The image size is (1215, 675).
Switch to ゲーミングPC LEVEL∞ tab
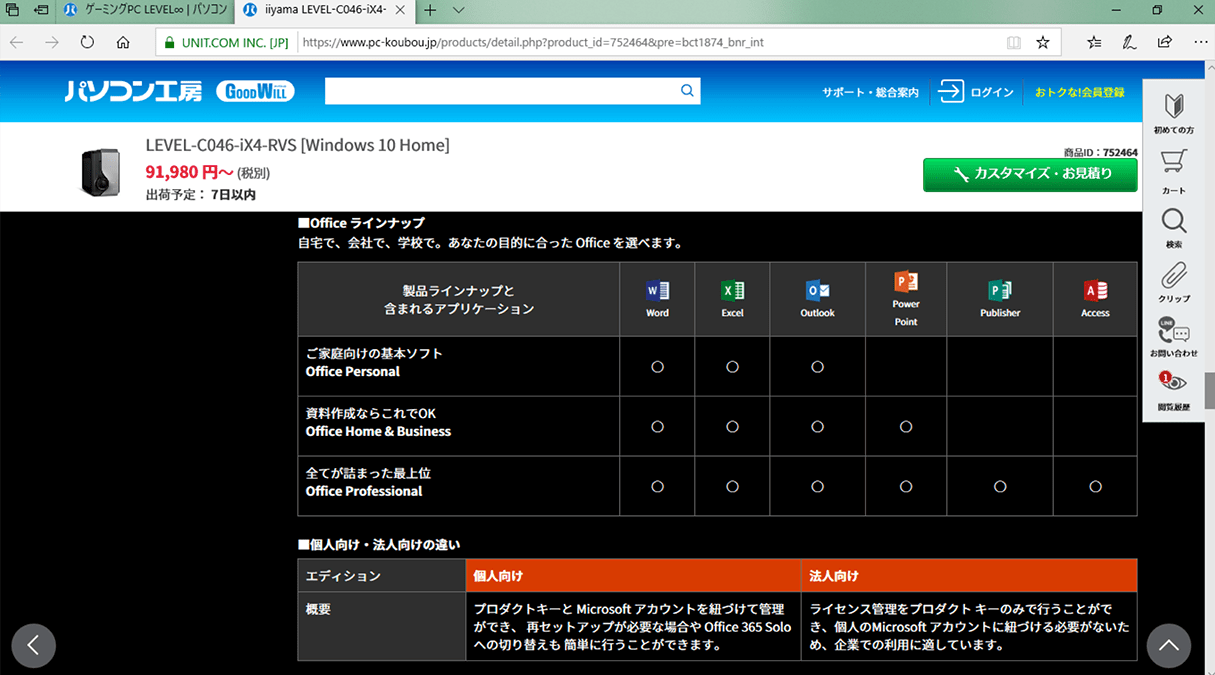click(147, 10)
